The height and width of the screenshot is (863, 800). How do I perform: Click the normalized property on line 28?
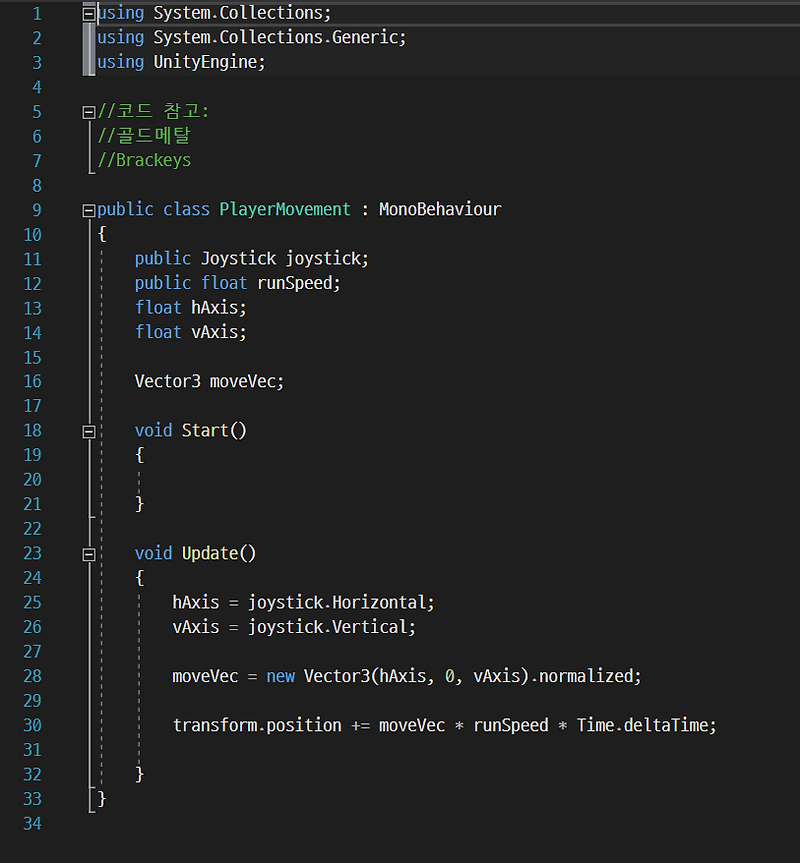(588, 676)
